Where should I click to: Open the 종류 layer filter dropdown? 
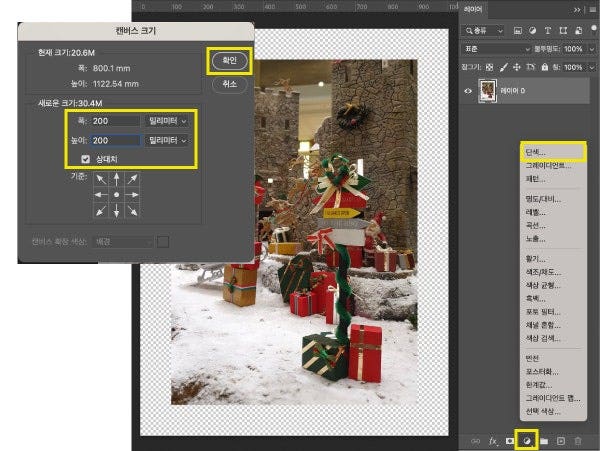pos(483,31)
